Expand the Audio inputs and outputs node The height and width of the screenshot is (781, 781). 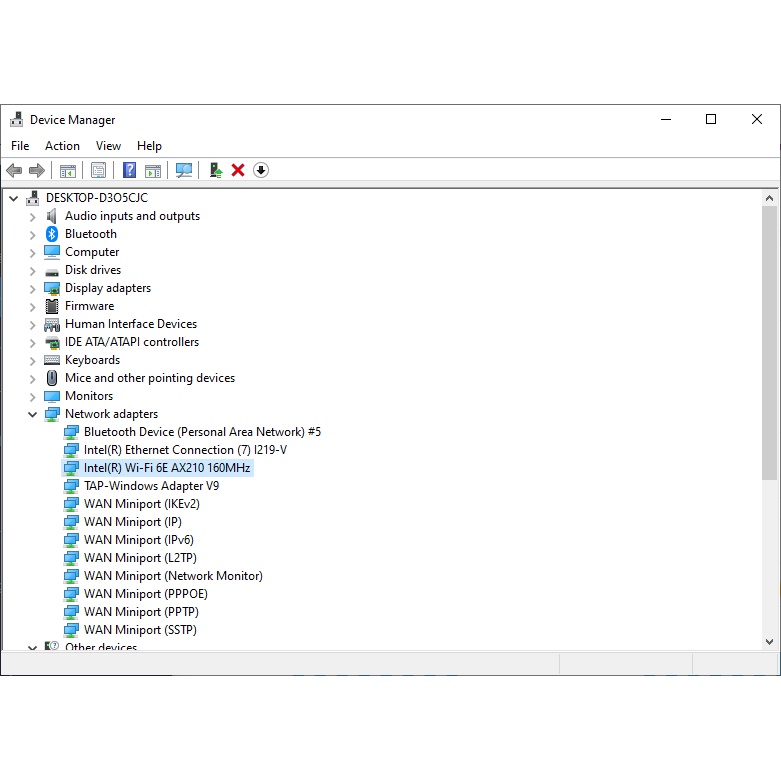[x=32, y=216]
